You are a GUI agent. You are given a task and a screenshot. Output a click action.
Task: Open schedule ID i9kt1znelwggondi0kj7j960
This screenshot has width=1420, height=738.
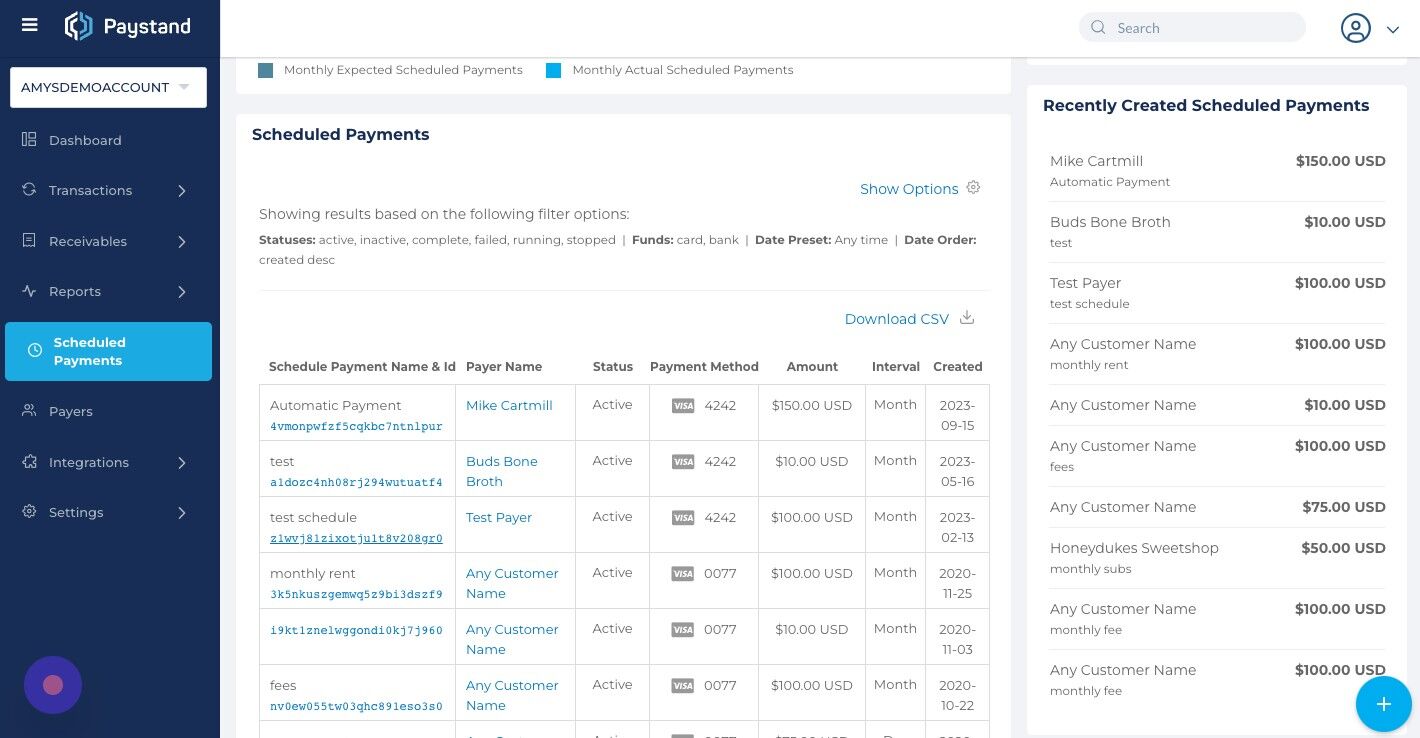tap(356, 630)
